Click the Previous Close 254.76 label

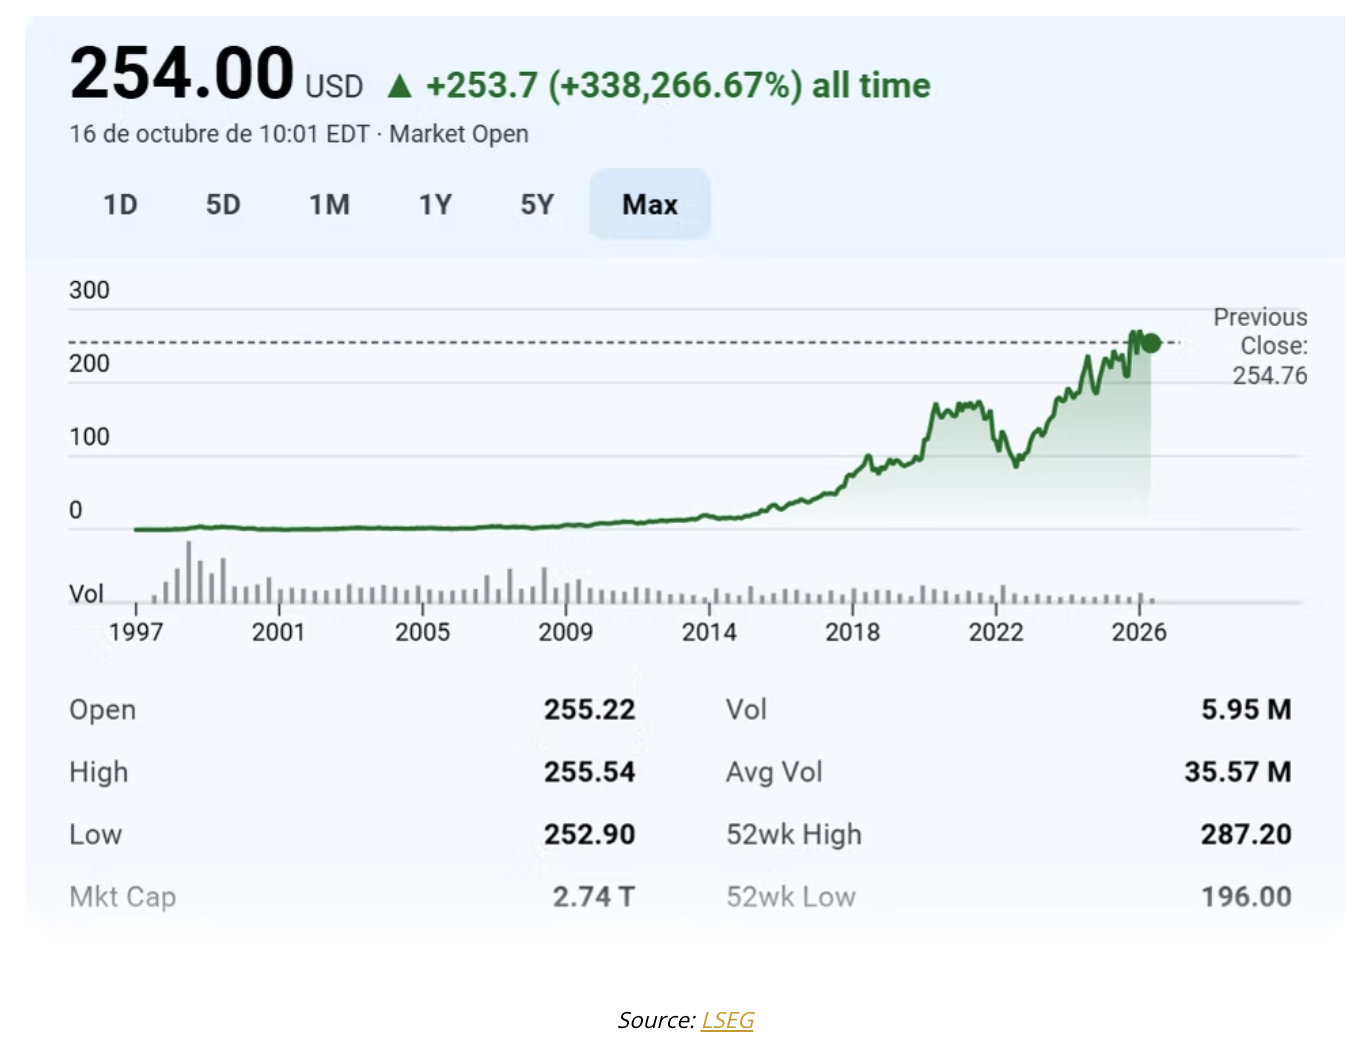point(1260,346)
